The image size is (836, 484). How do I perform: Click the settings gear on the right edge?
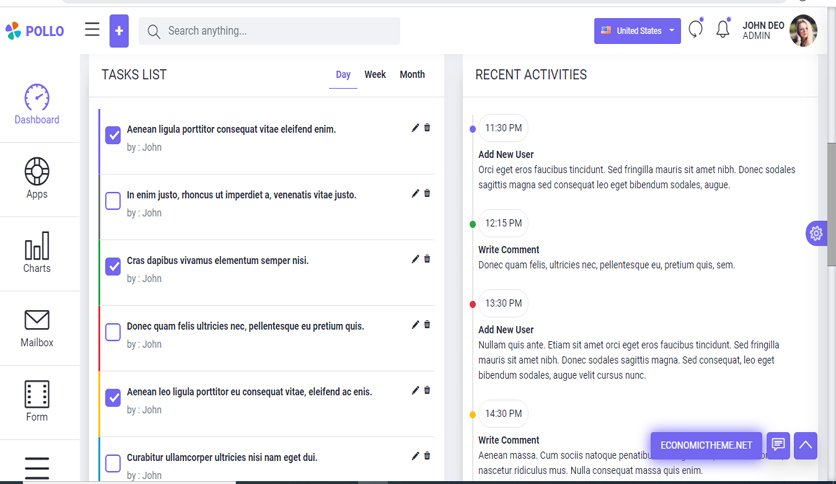[816, 233]
